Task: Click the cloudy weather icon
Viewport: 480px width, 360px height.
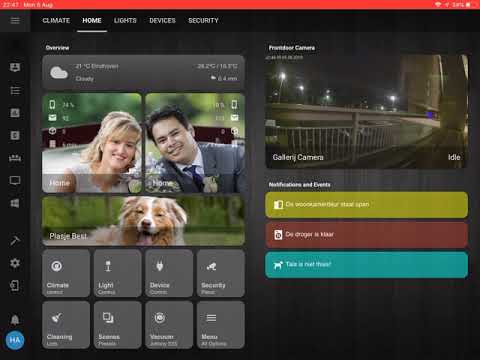Action: [59, 72]
